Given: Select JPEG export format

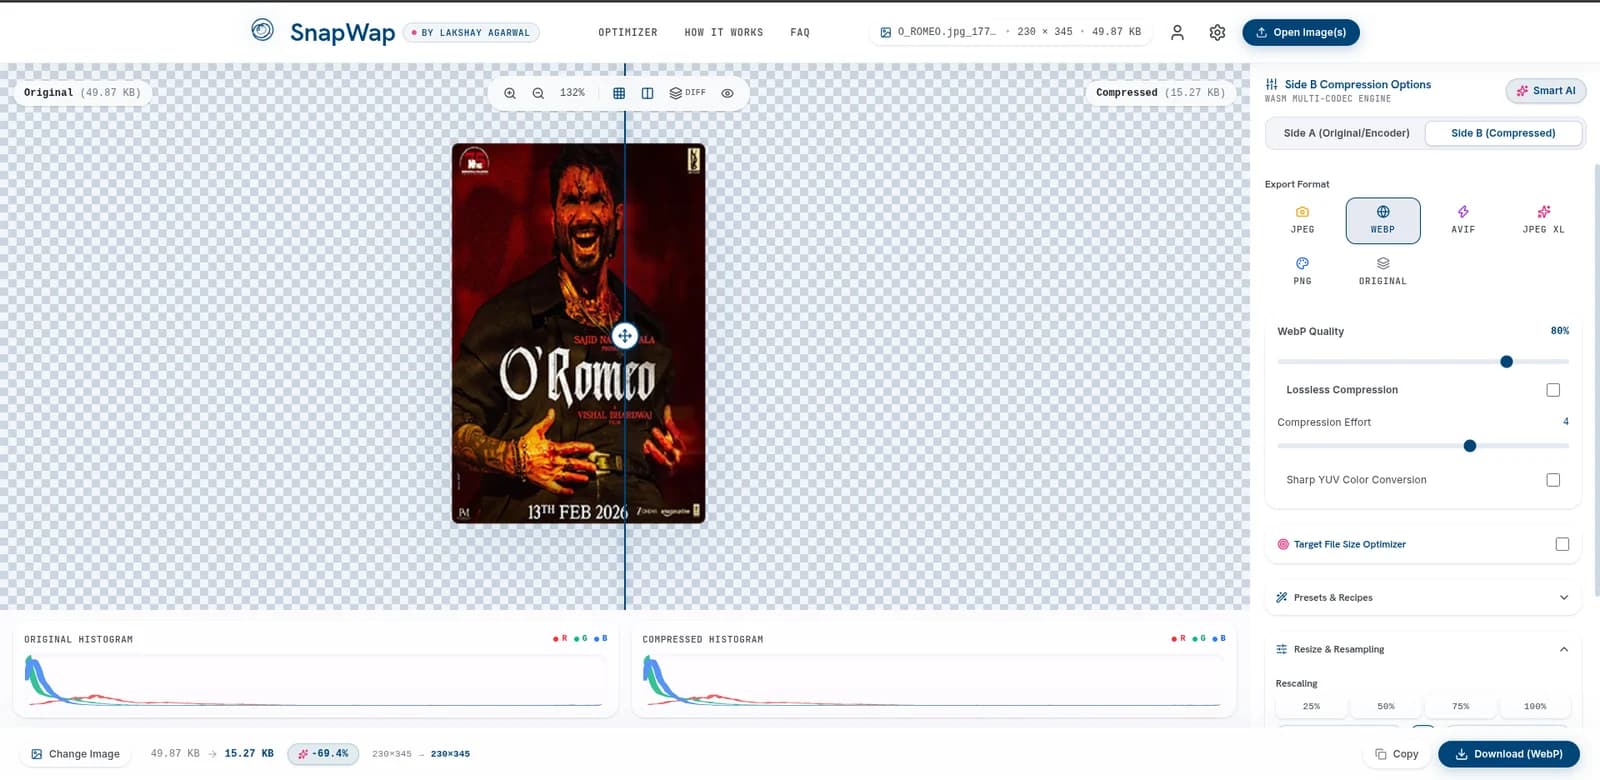Looking at the screenshot, I should (x=1302, y=220).
